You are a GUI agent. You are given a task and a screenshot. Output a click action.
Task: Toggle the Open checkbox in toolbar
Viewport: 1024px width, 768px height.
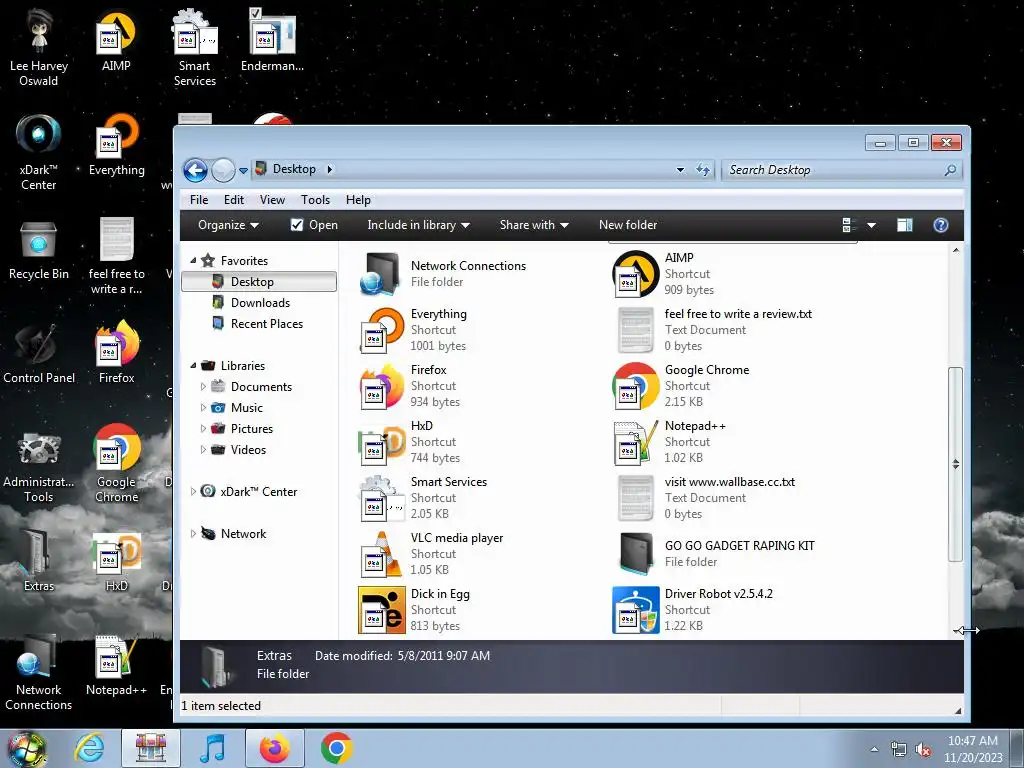click(x=296, y=225)
